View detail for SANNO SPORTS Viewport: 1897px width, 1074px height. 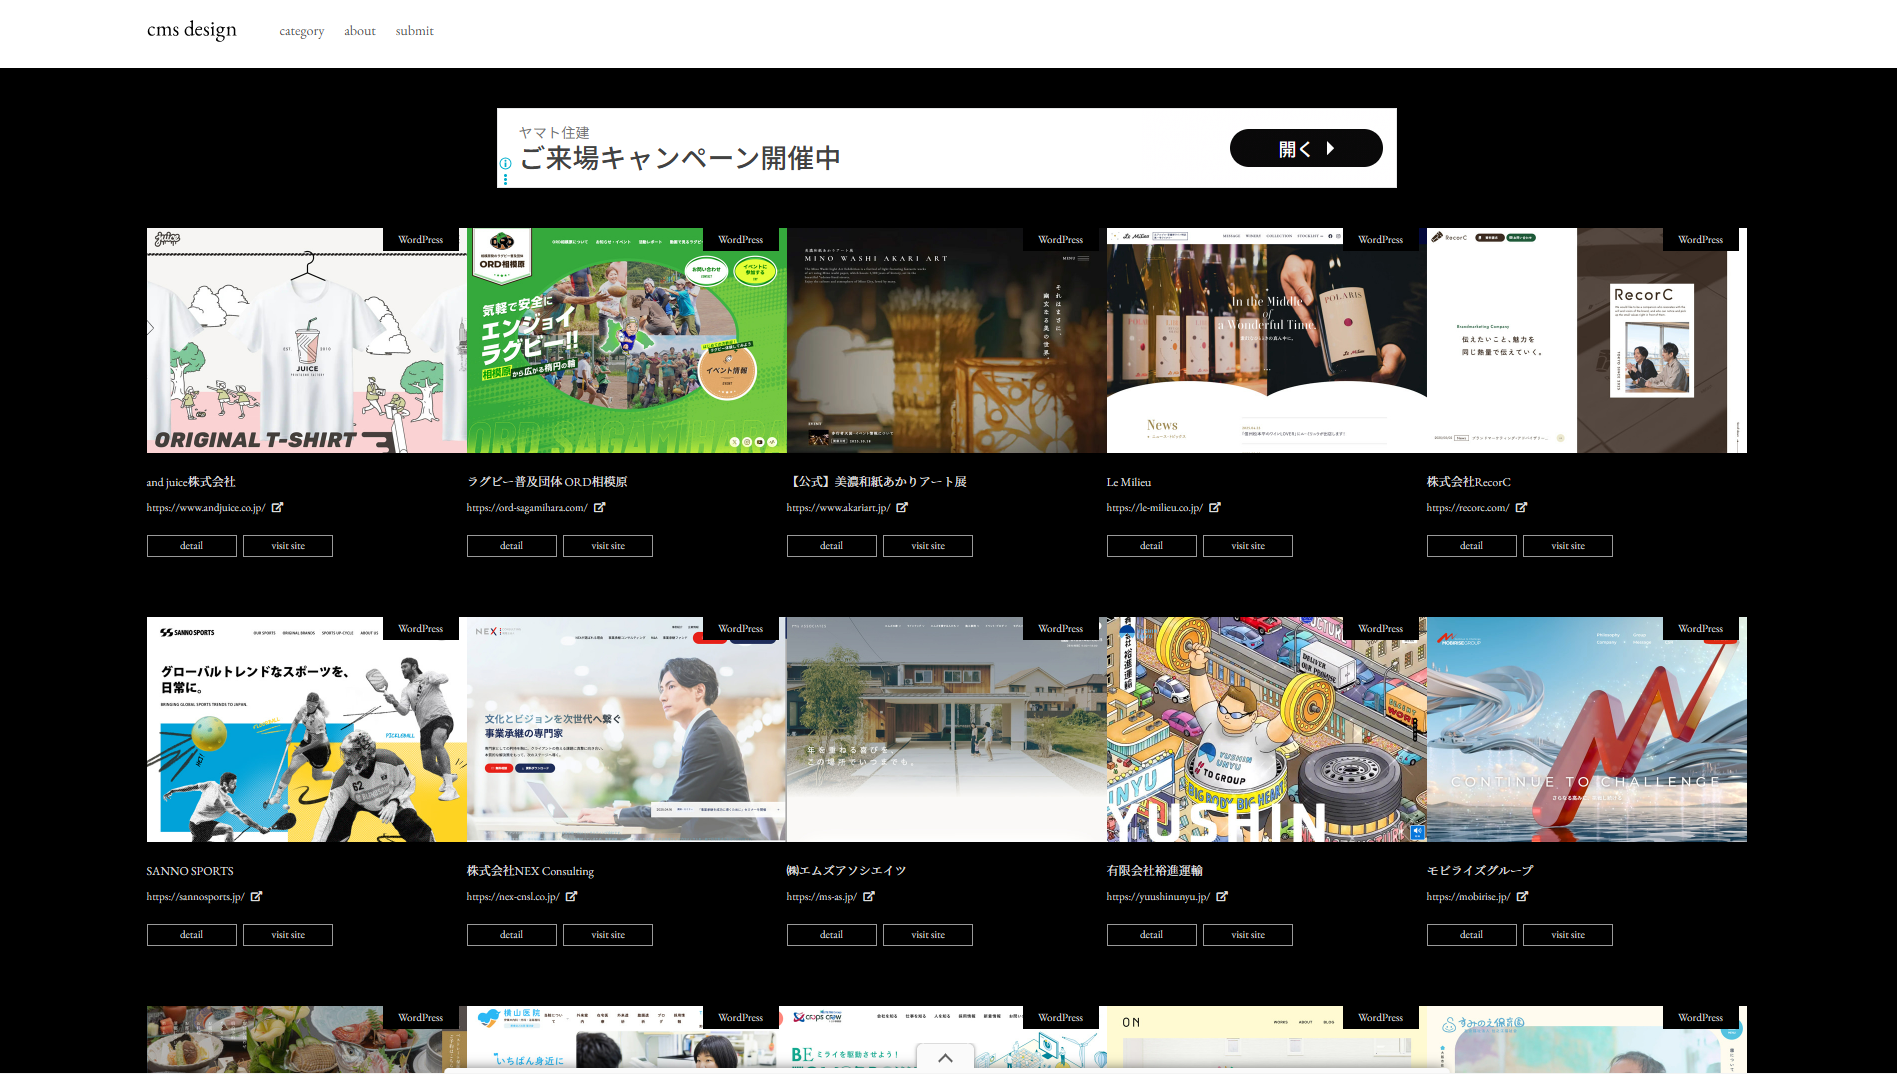coord(192,935)
